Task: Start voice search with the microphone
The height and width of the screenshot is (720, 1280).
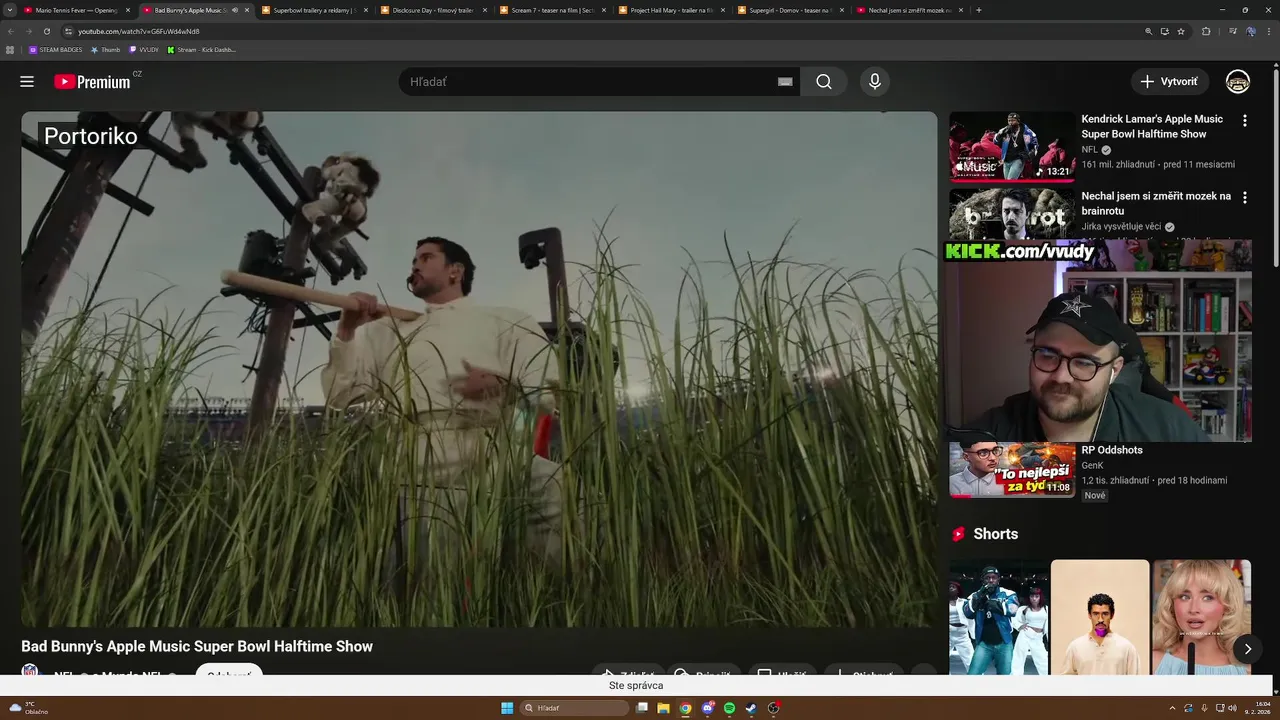Action: 875,82
